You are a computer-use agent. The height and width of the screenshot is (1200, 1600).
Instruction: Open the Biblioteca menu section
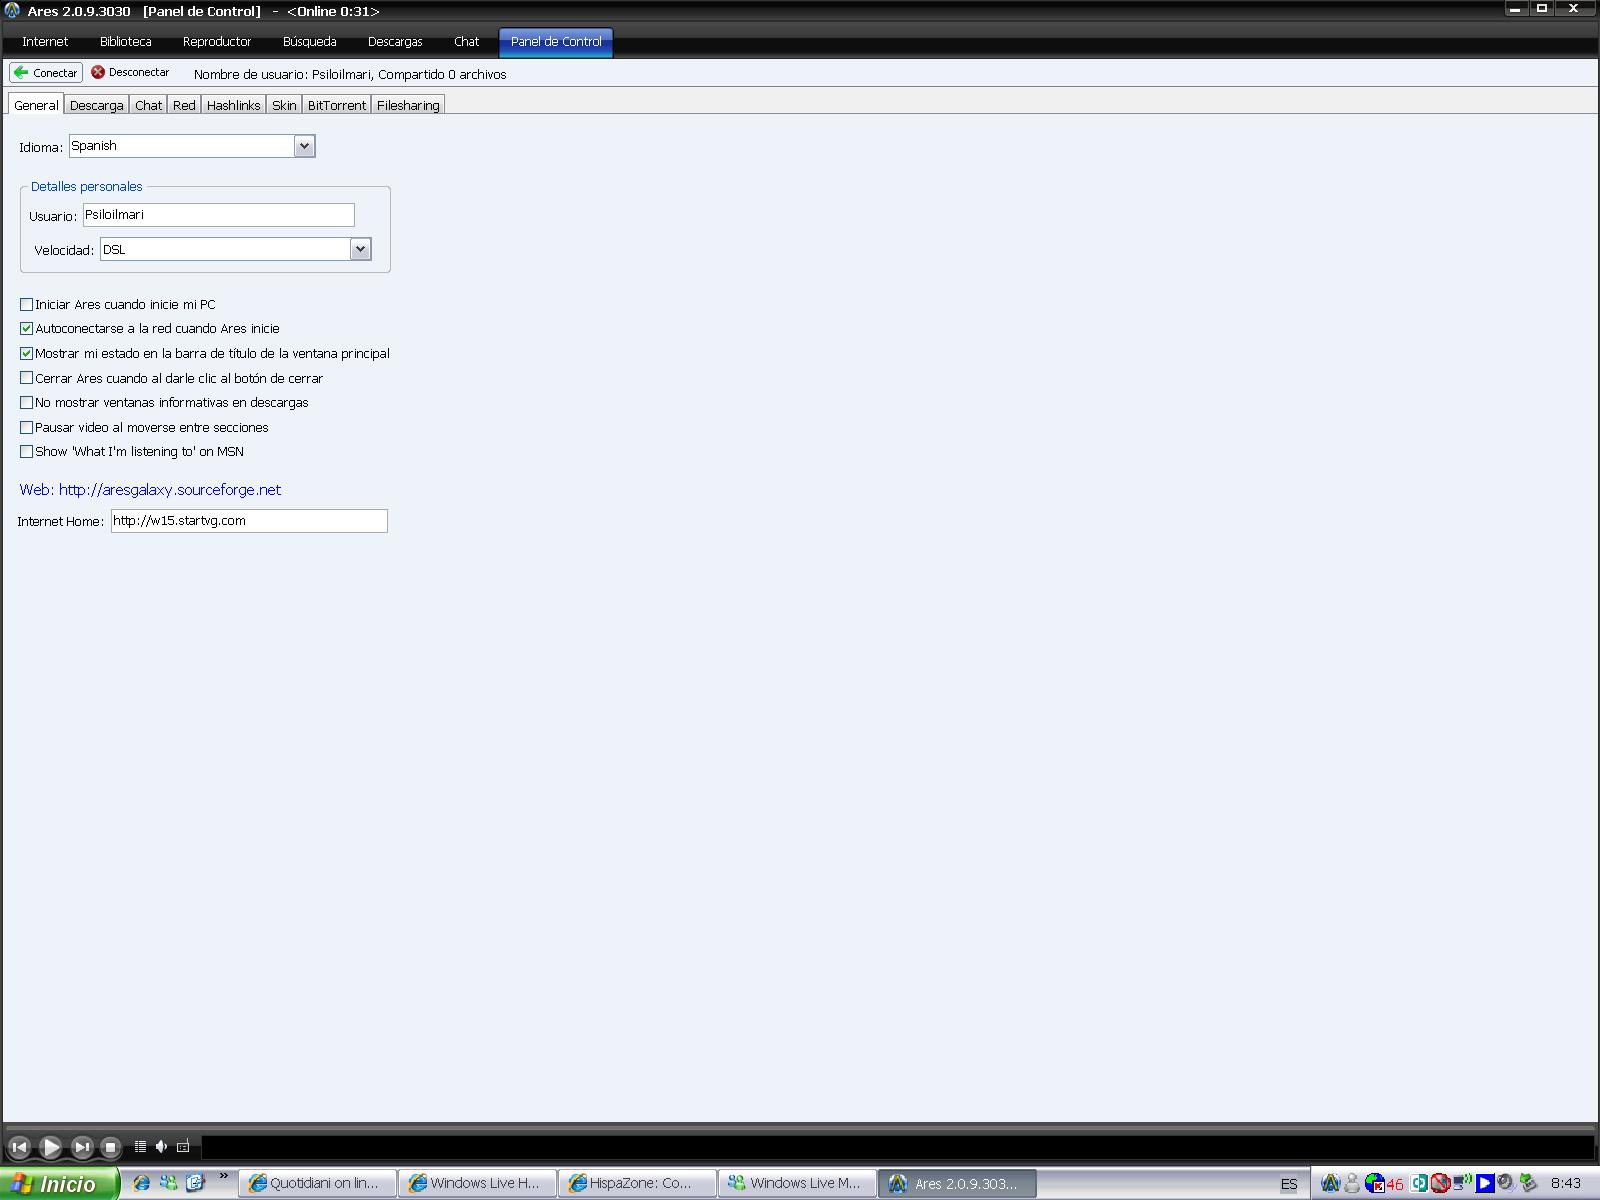125,42
